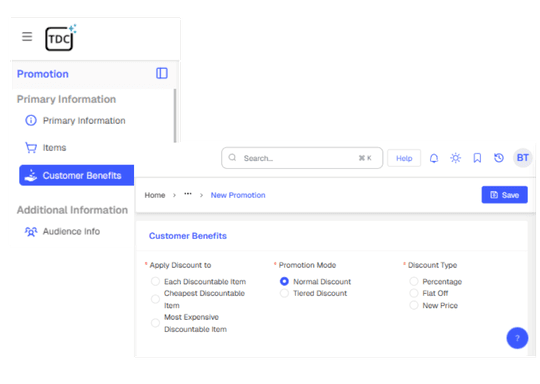
Task: Click the Additional Information heading
Action: (72, 210)
